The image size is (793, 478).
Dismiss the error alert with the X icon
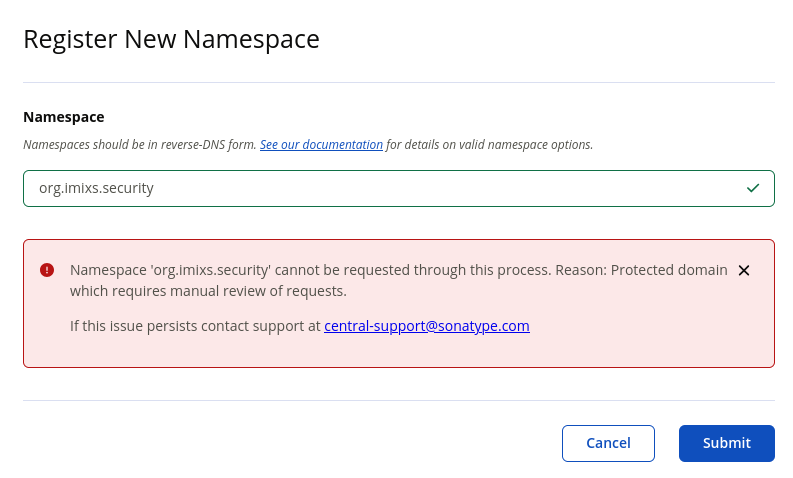point(743,271)
